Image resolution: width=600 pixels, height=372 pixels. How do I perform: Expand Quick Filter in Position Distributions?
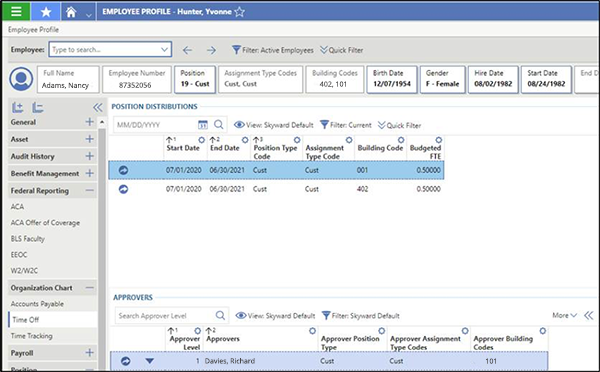click(399, 125)
